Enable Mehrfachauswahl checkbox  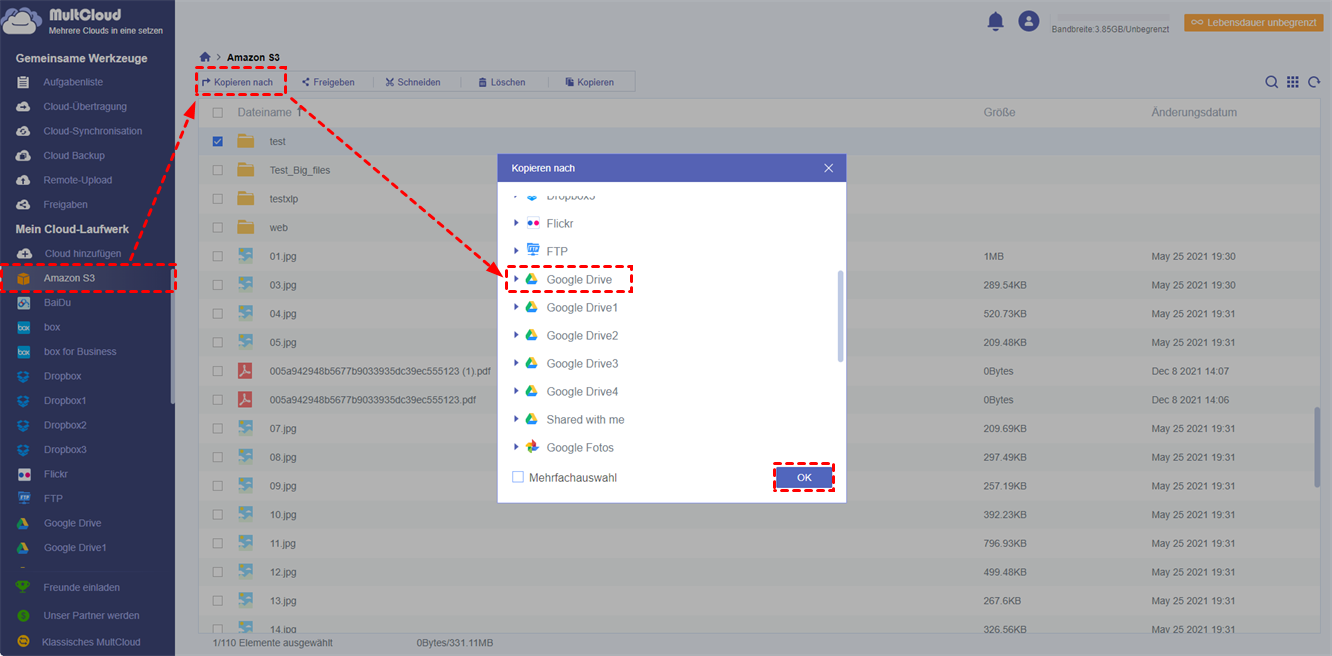pos(518,477)
